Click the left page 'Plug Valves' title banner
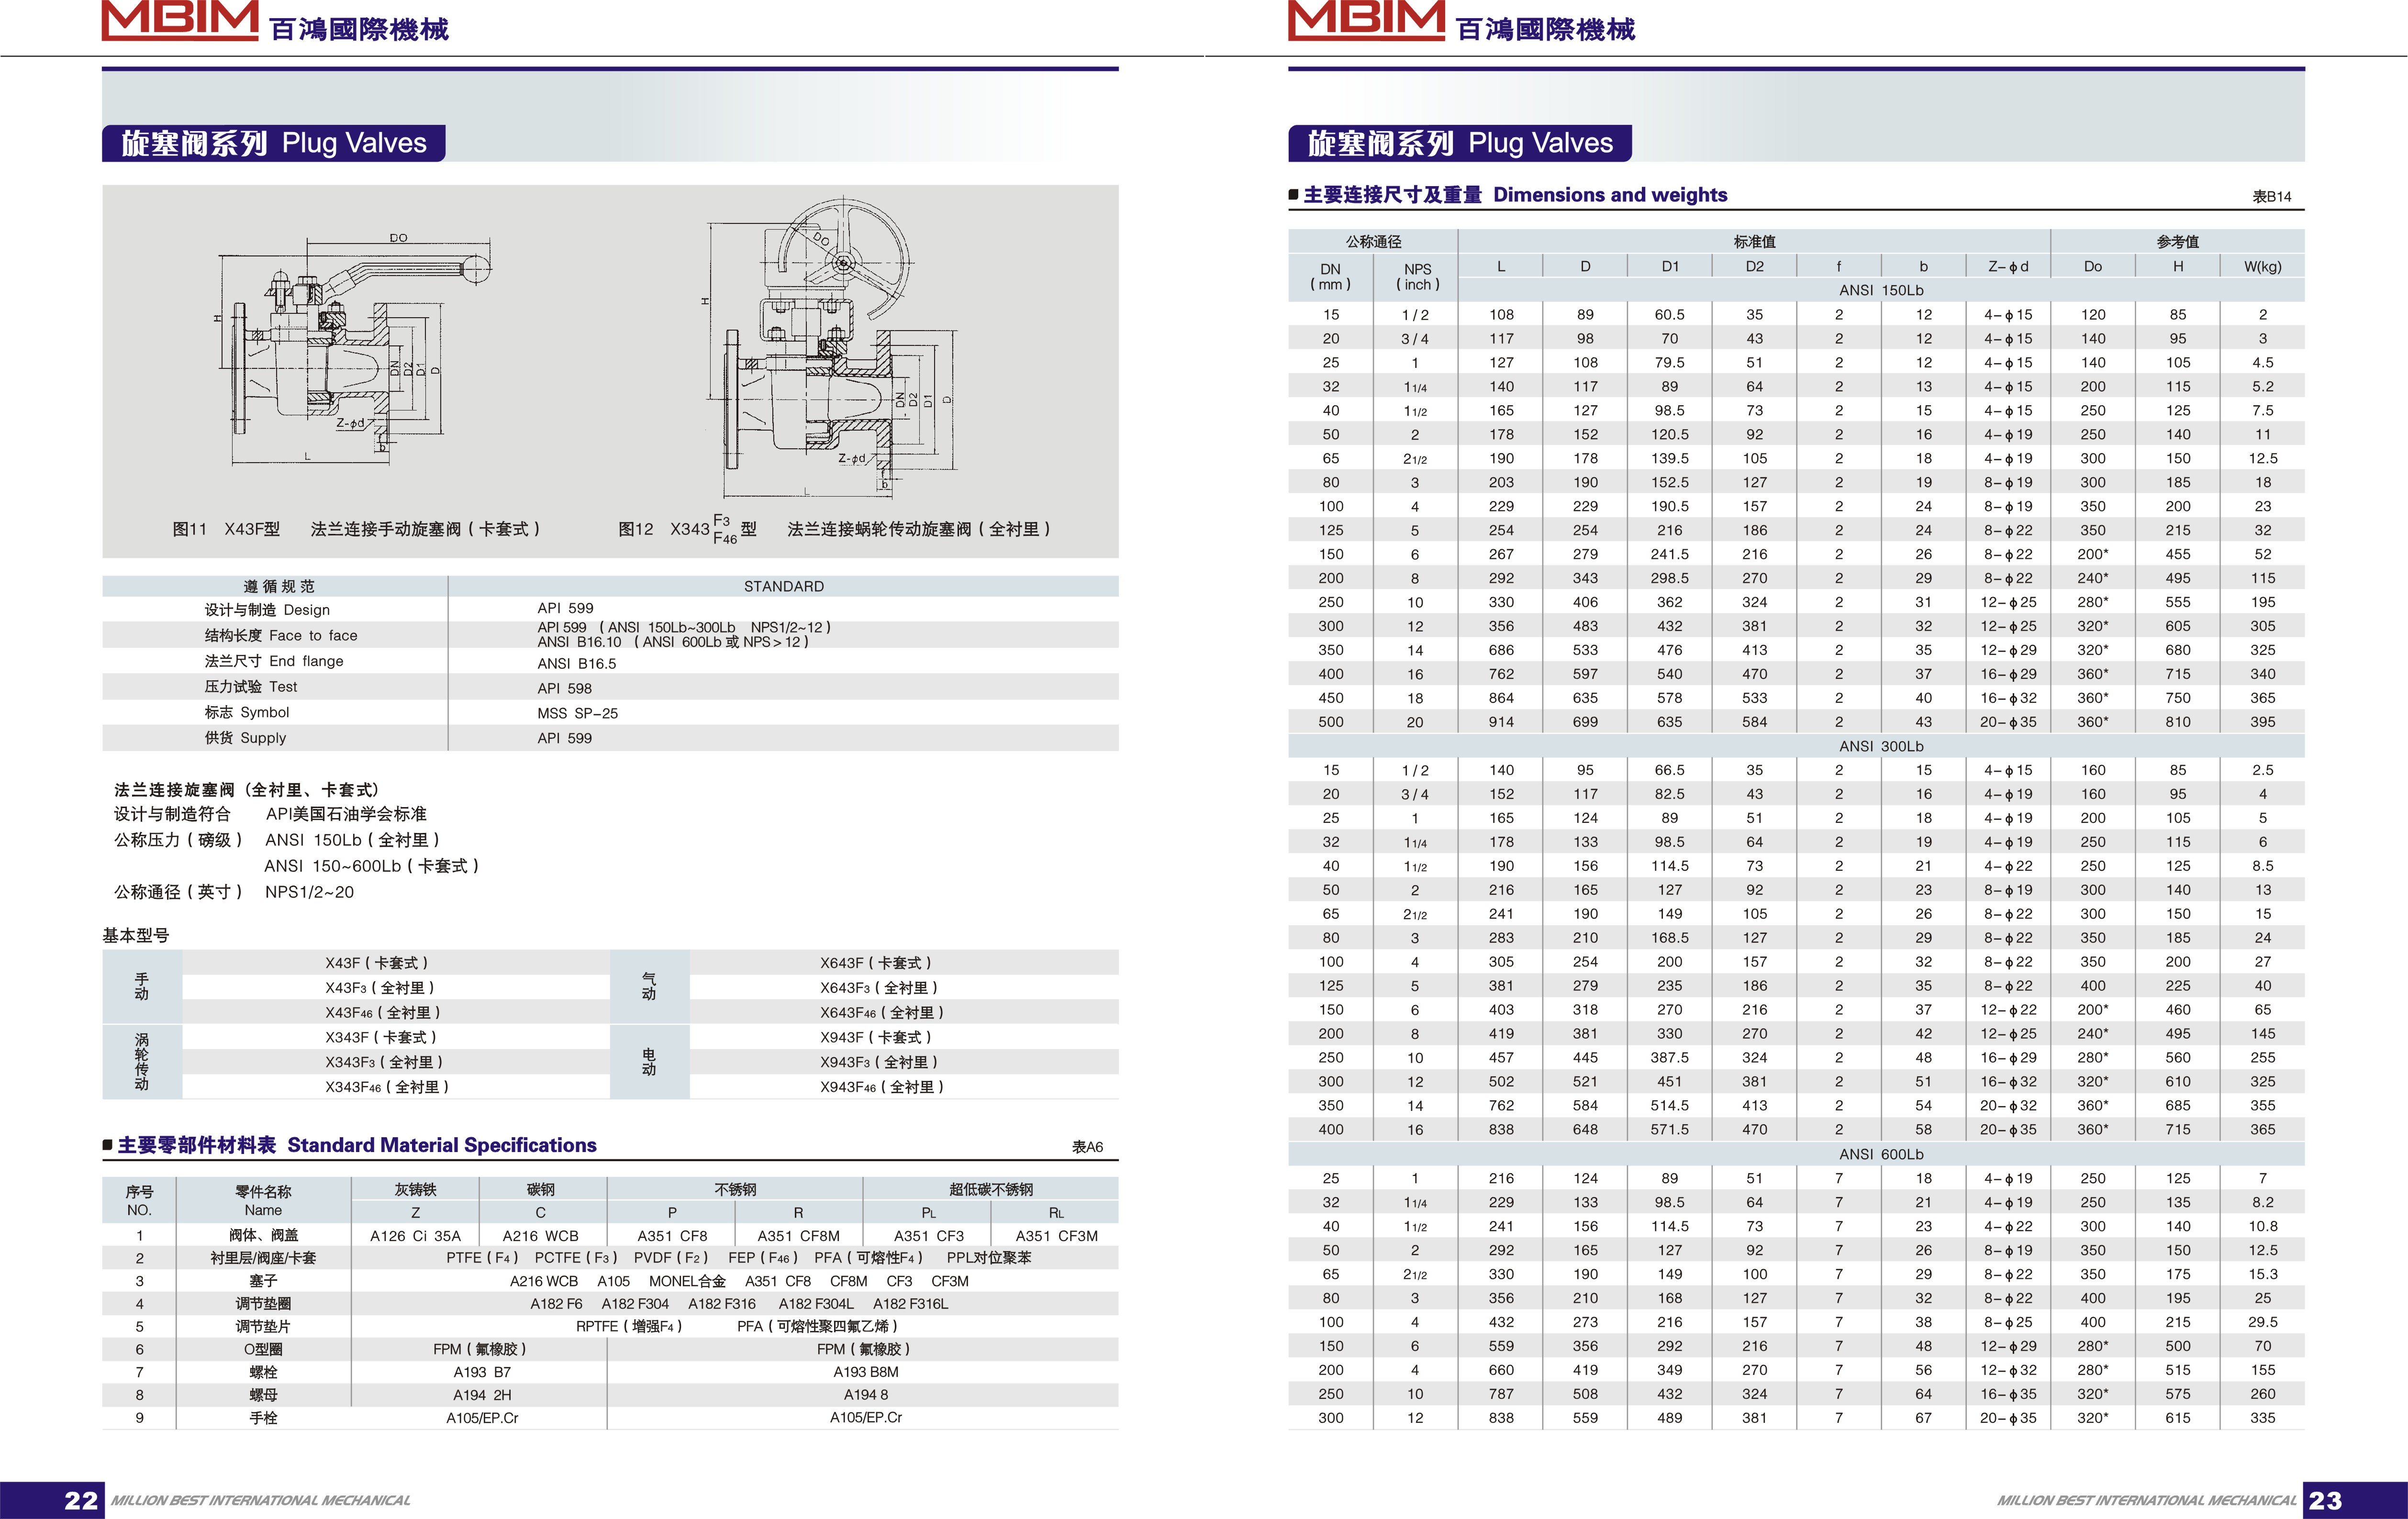 [274, 143]
